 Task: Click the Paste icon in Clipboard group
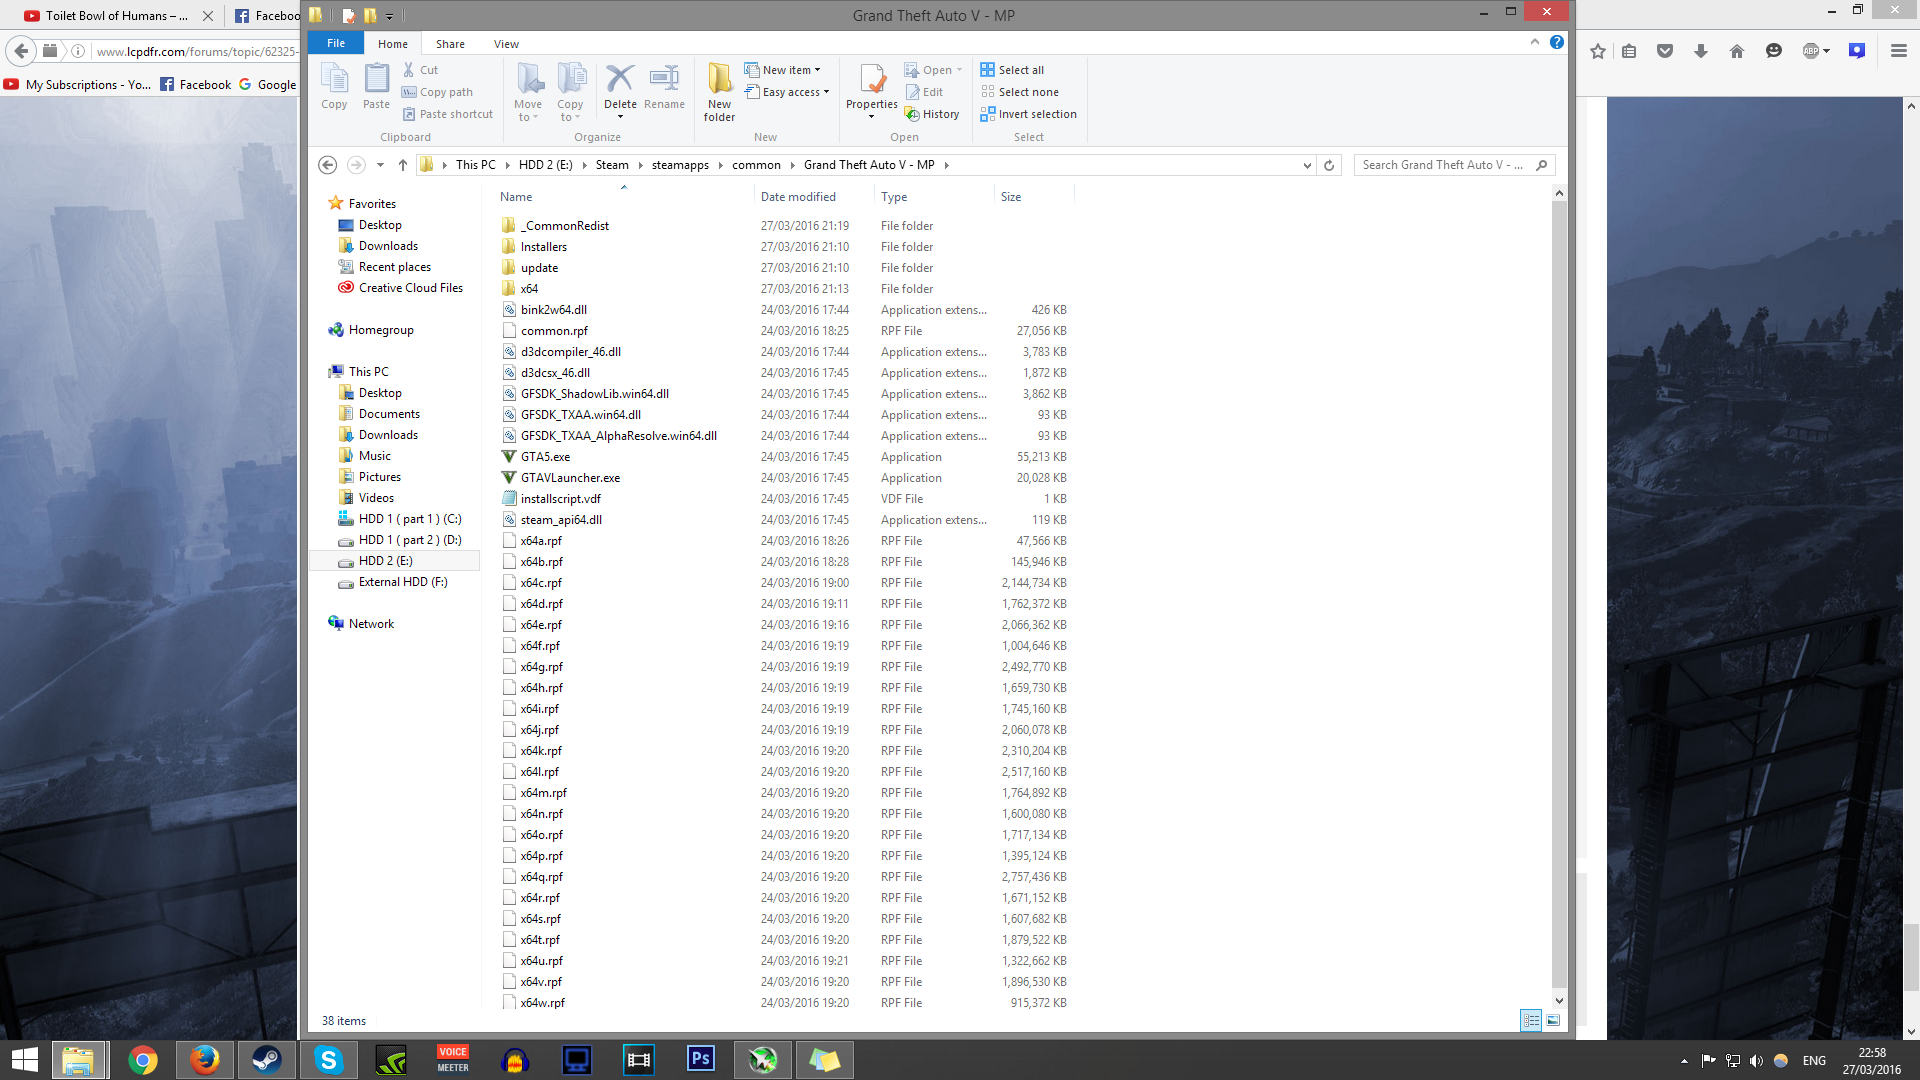(x=376, y=80)
